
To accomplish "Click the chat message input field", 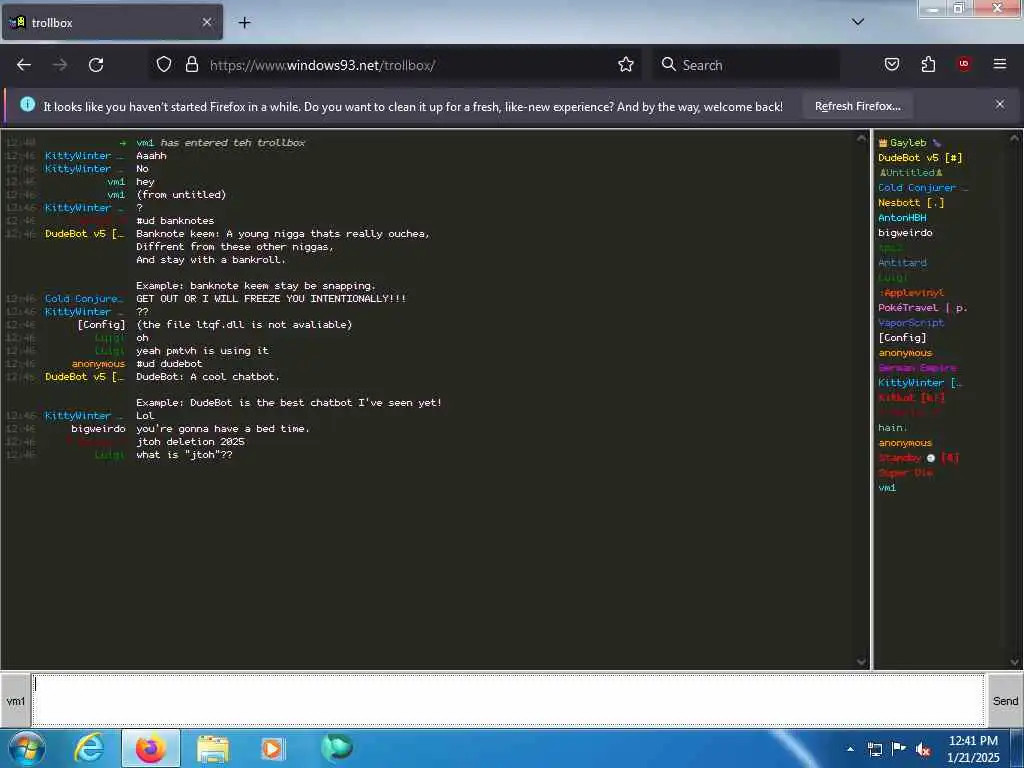I will pos(508,700).
